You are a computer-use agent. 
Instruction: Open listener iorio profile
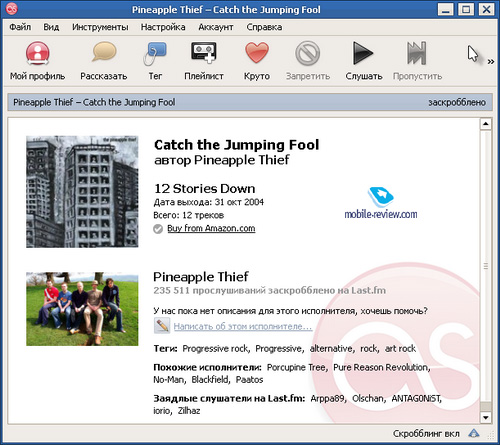[161, 411]
